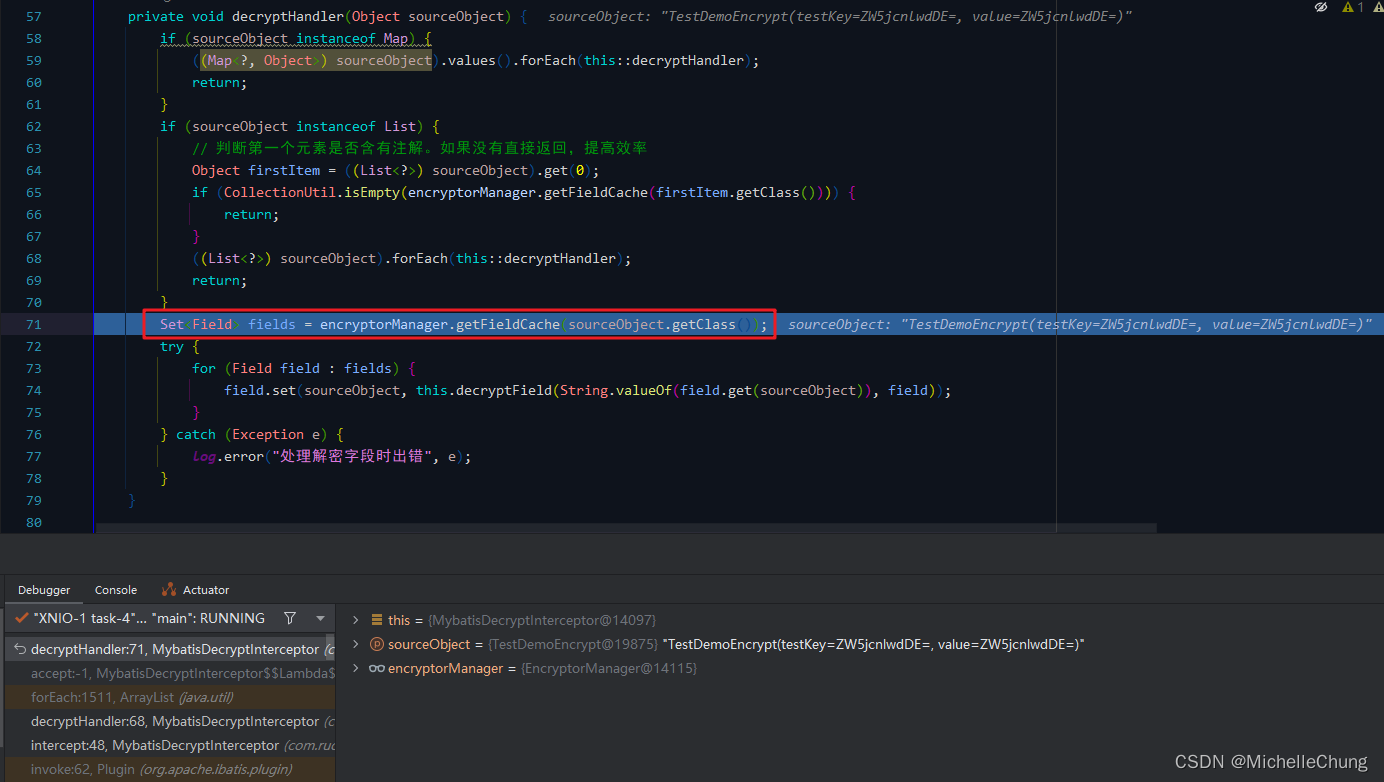1384x782 pixels.
Task: Click the decryptHandler method name on line 57
Action: [x=288, y=17]
